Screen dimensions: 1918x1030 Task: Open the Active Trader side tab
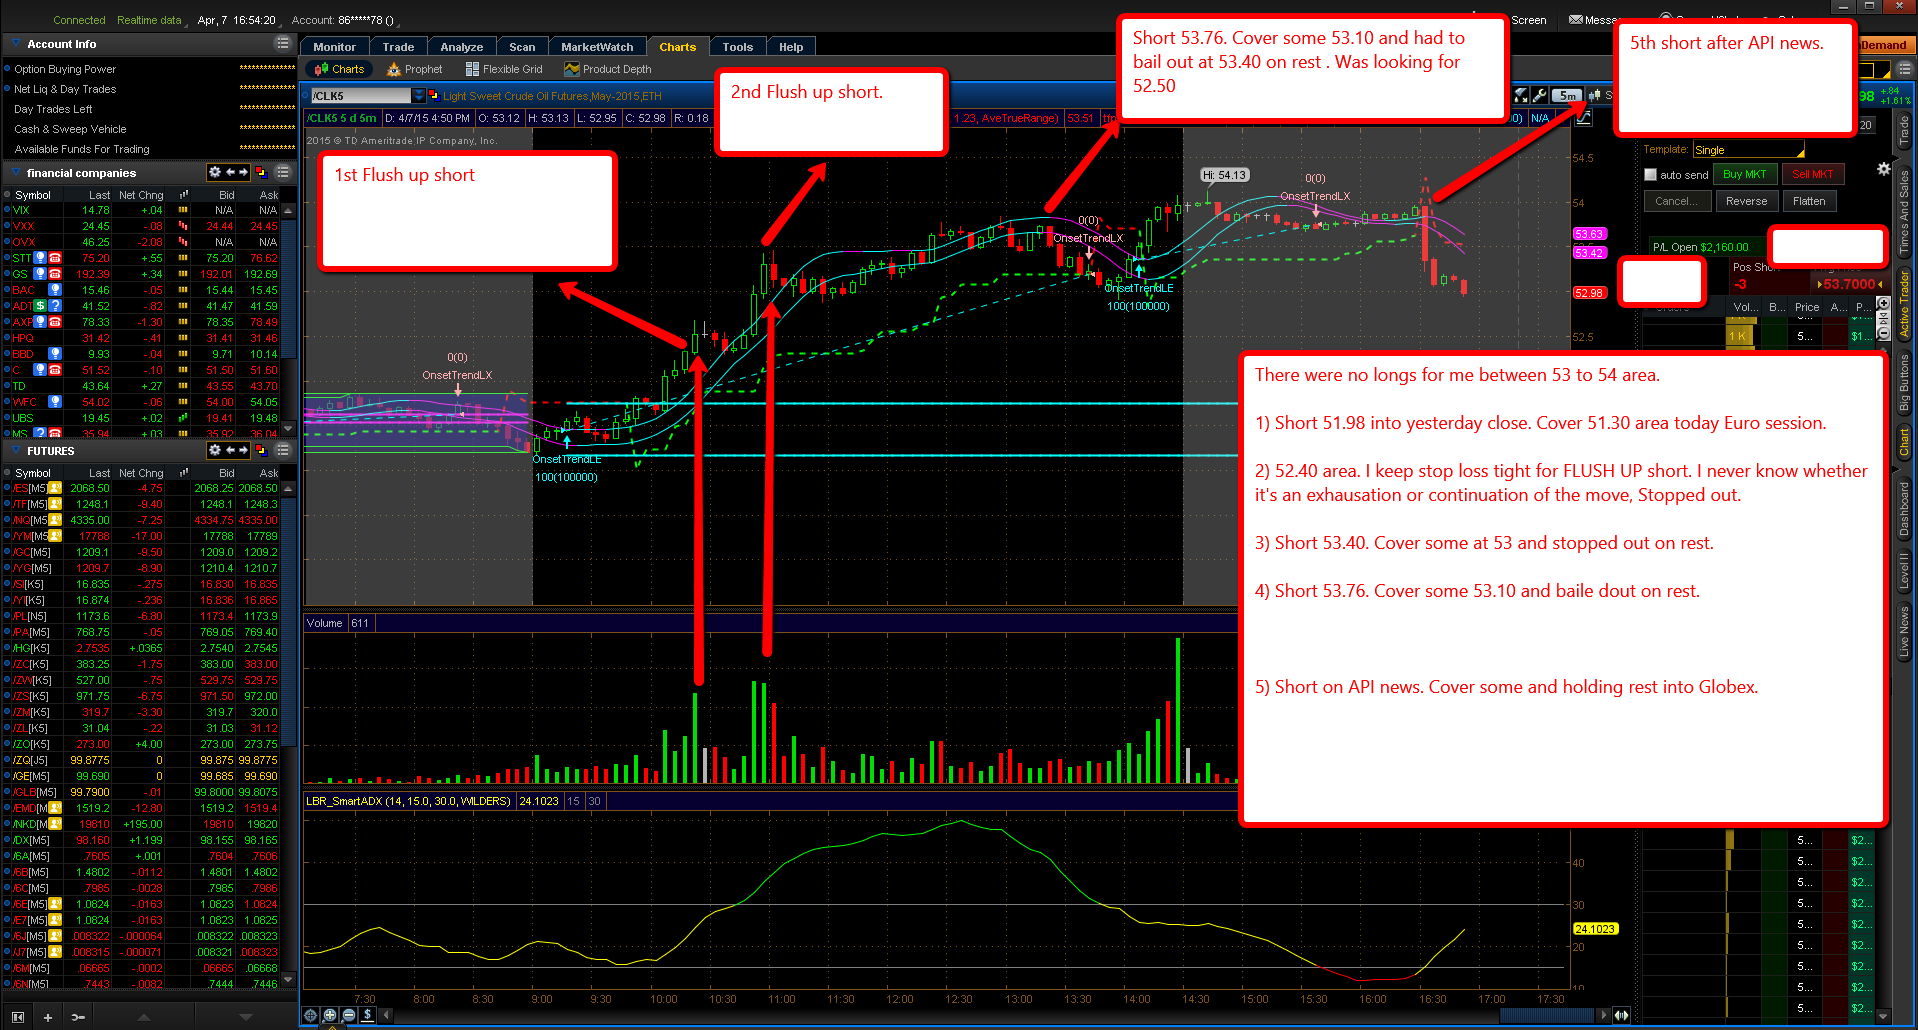pyautogui.click(x=1904, y=303)
